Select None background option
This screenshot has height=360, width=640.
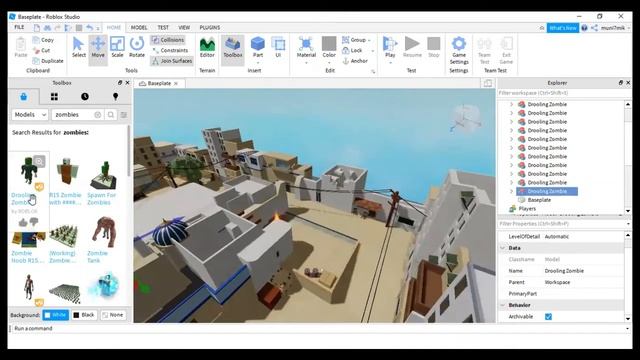point(113,315)
